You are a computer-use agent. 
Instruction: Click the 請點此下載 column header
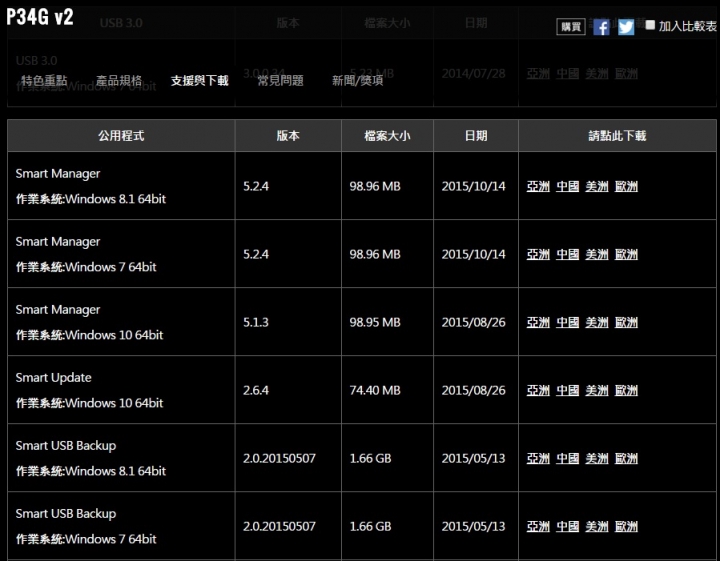[617, 135]
